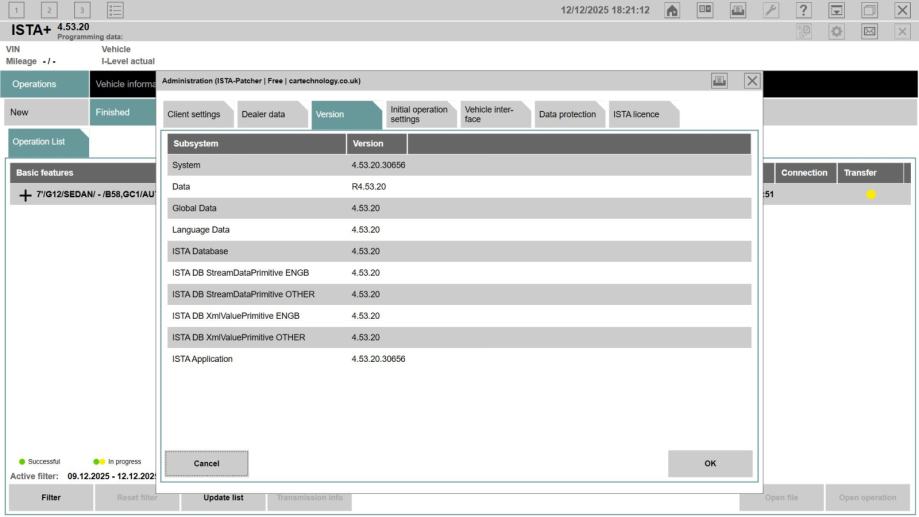Click the print icon in Administration dialog header
919x517 pixels.
point(718,81)
